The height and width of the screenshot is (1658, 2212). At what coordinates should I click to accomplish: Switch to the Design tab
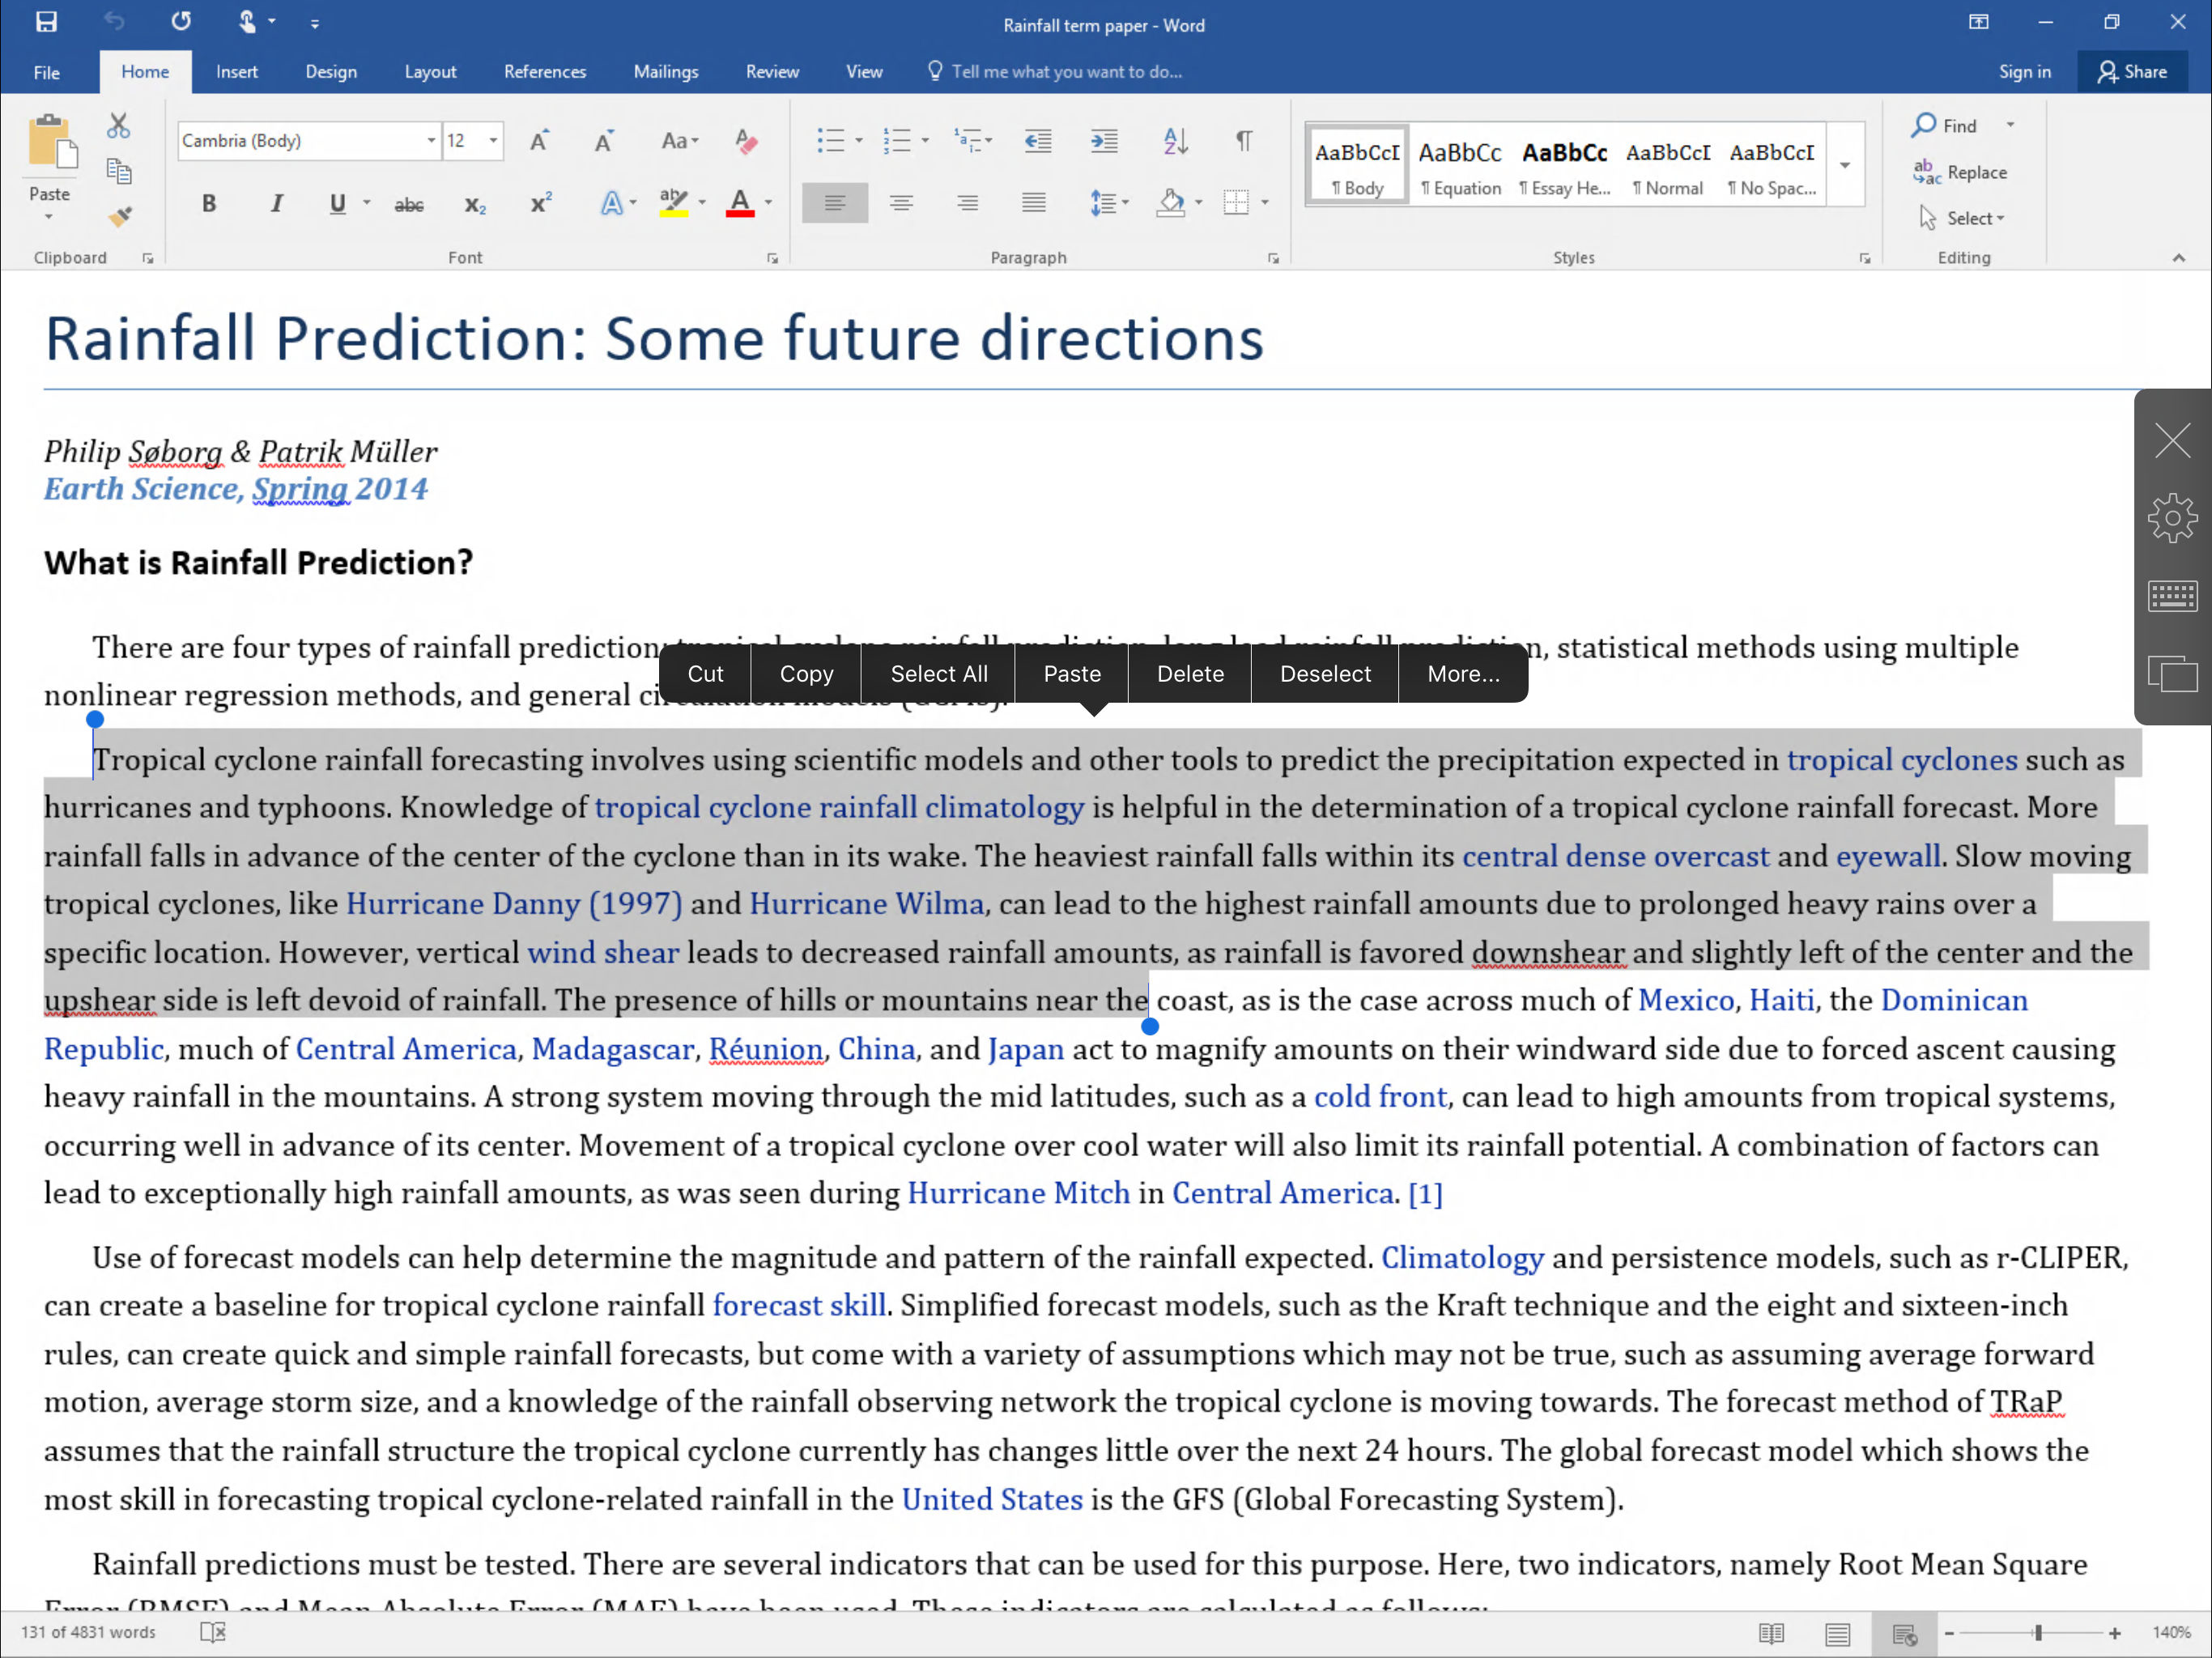[331, 72]
